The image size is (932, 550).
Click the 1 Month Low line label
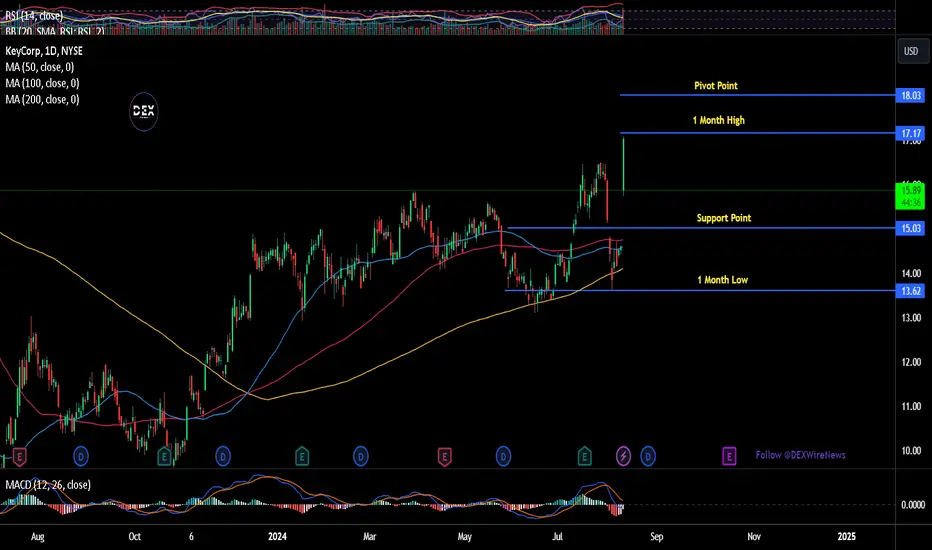tap(722, 280)
